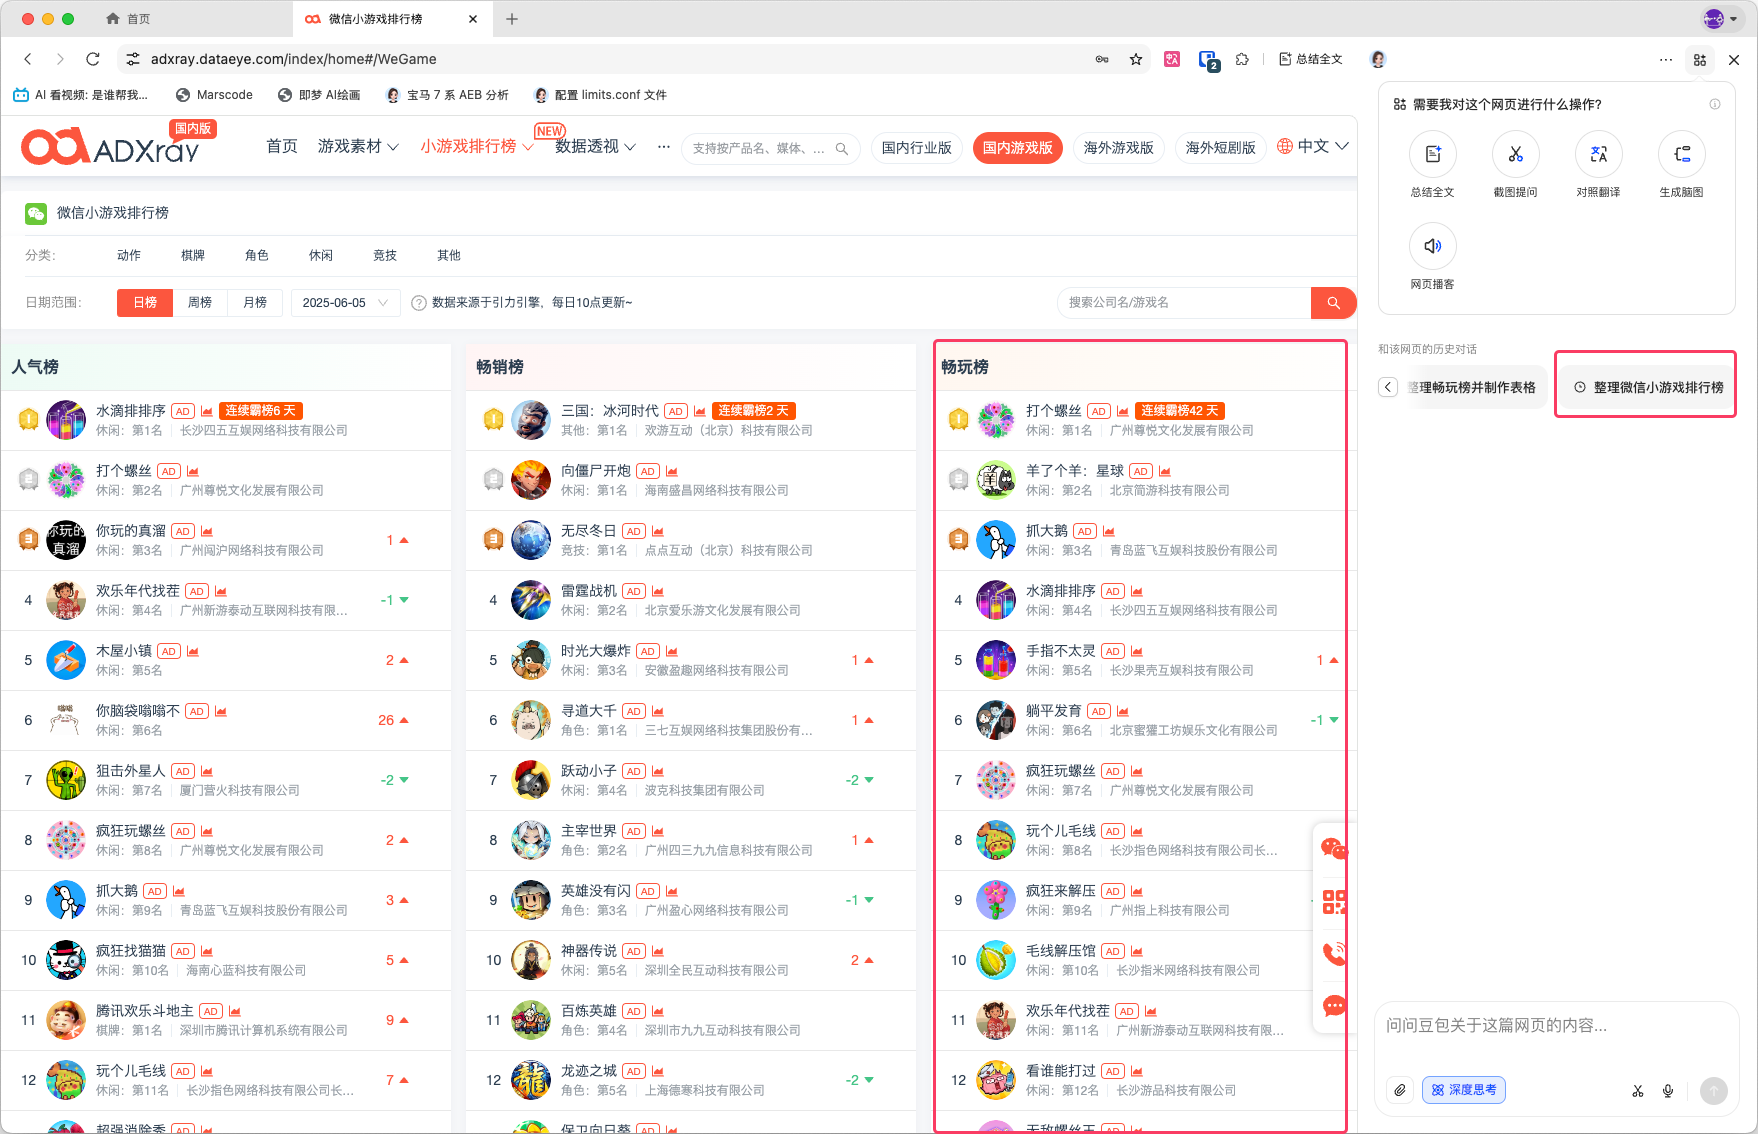Select 海外游戏版 version pill
Screen dimensions: 1758x1134
pos(1118,148)
